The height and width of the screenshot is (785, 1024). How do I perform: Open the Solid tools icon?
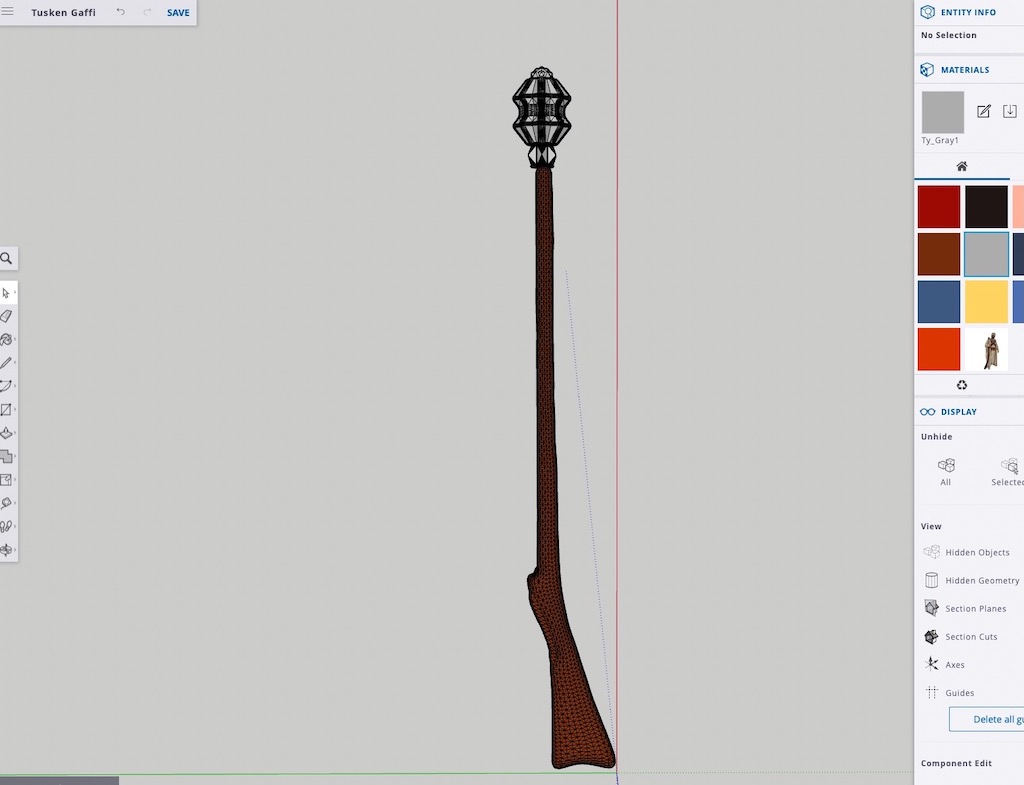[7, 457]
